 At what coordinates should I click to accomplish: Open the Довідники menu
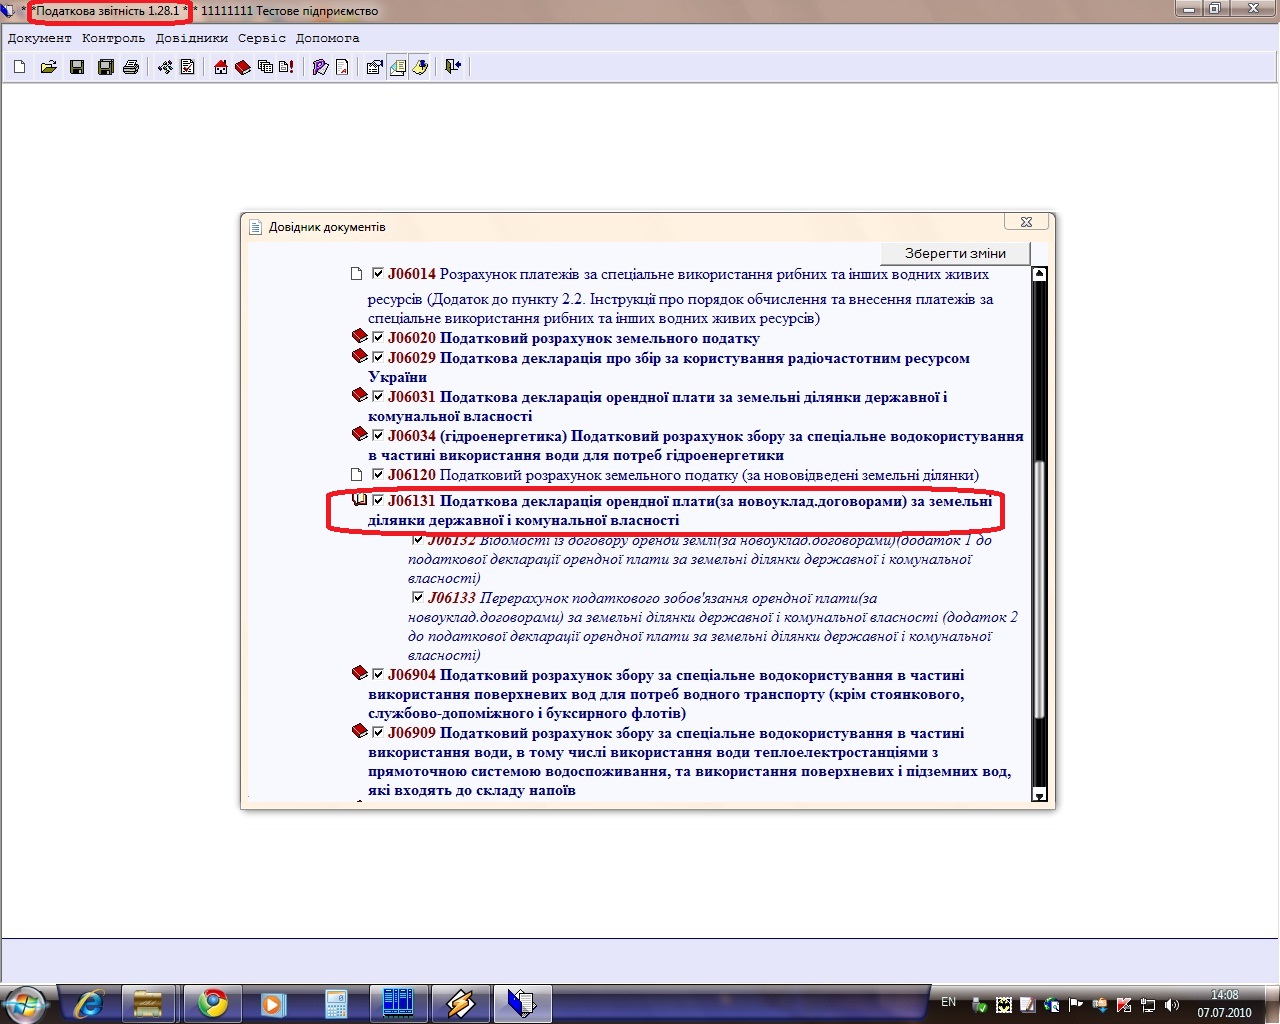pyautogui.click(x=191, y=38)
